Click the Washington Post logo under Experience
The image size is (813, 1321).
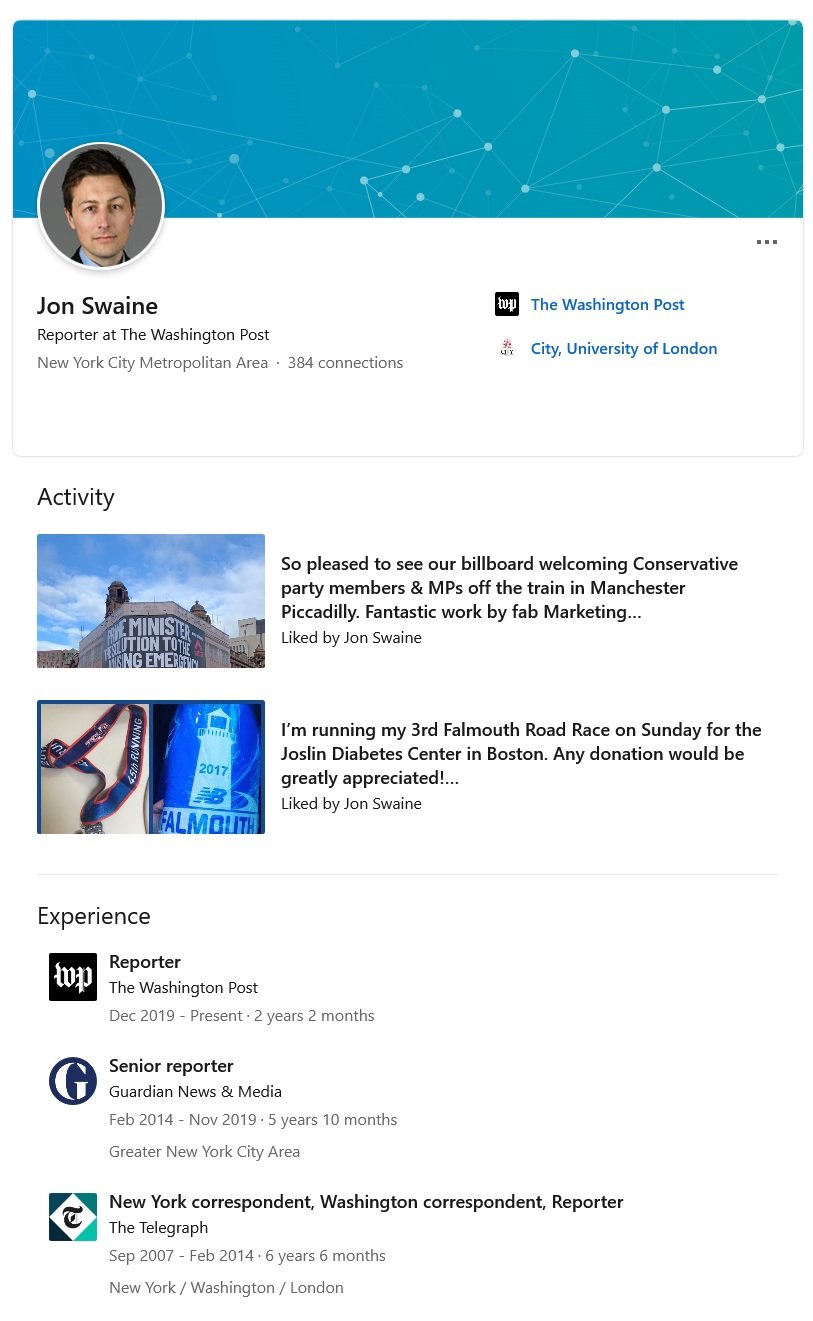(73, 977)
